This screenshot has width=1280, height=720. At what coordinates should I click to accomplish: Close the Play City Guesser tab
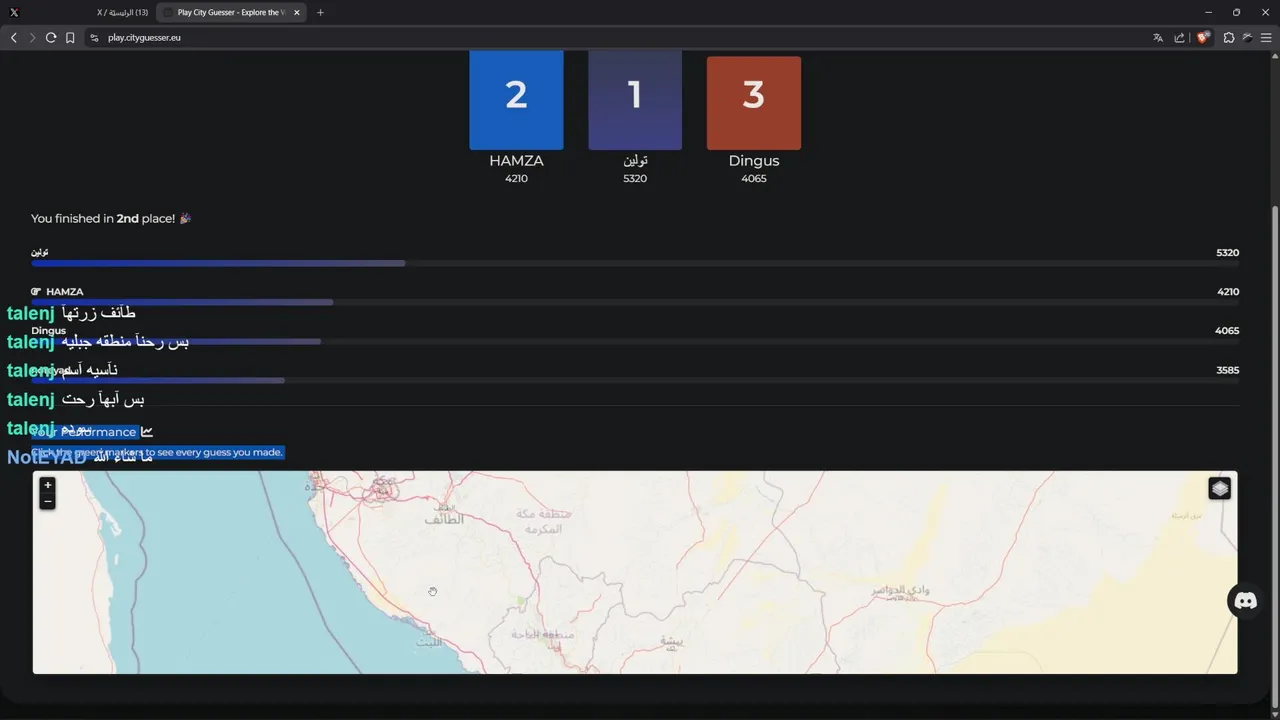pos(297,13)
